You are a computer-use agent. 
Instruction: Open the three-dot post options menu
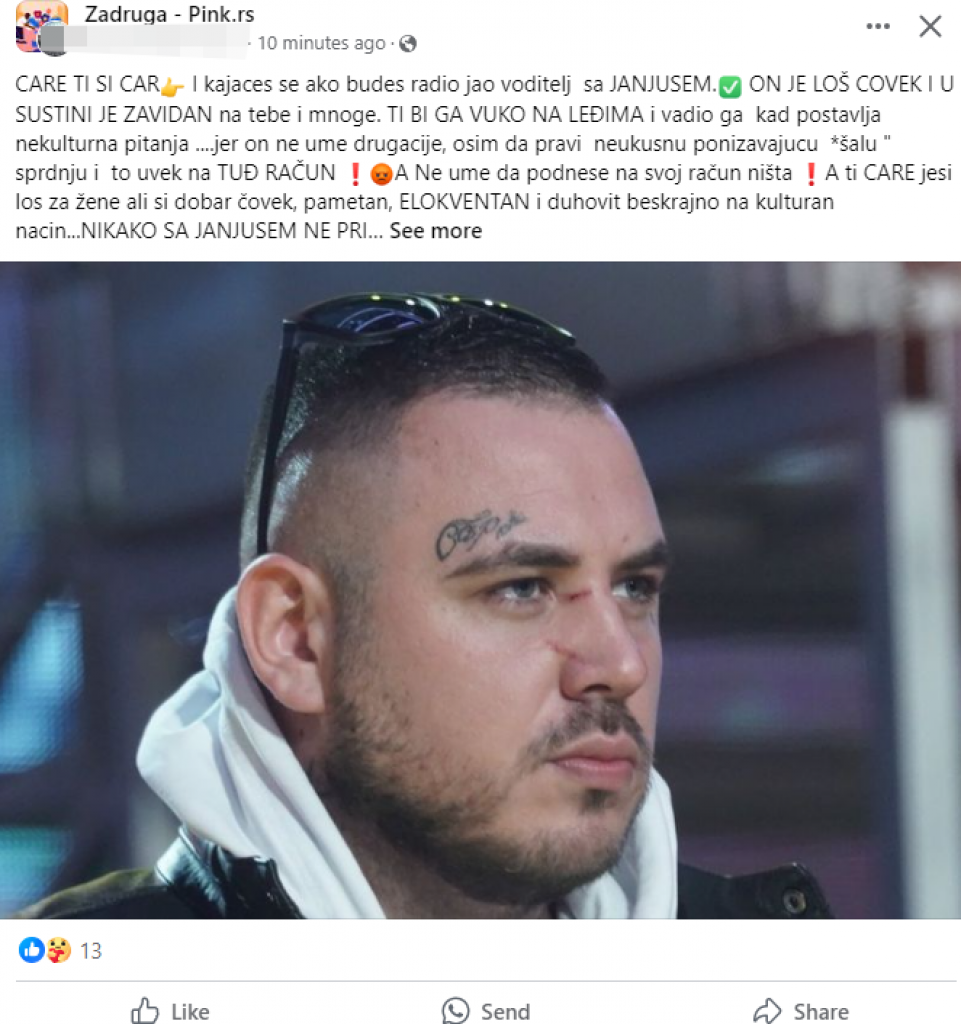coord(877,26)
